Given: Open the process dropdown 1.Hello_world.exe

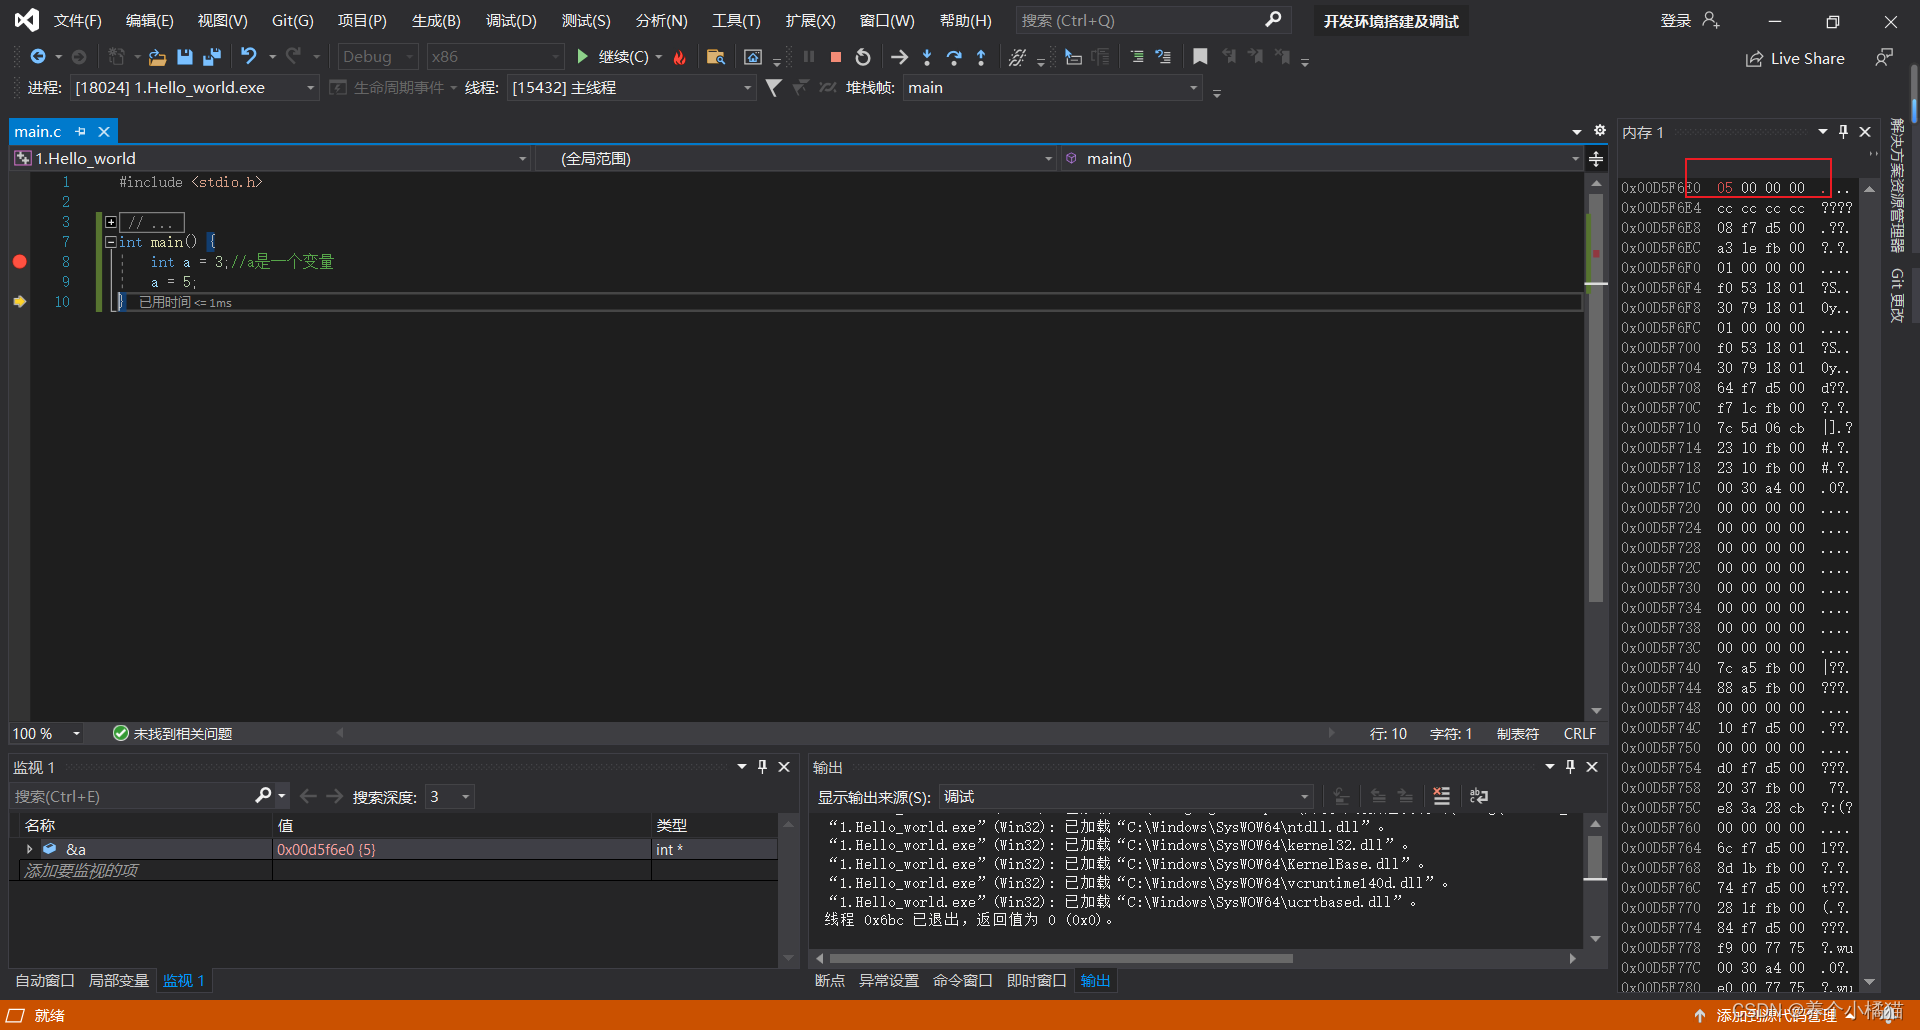Looking at the screenshot, I should pyautogui.click(x=195, y=88).
